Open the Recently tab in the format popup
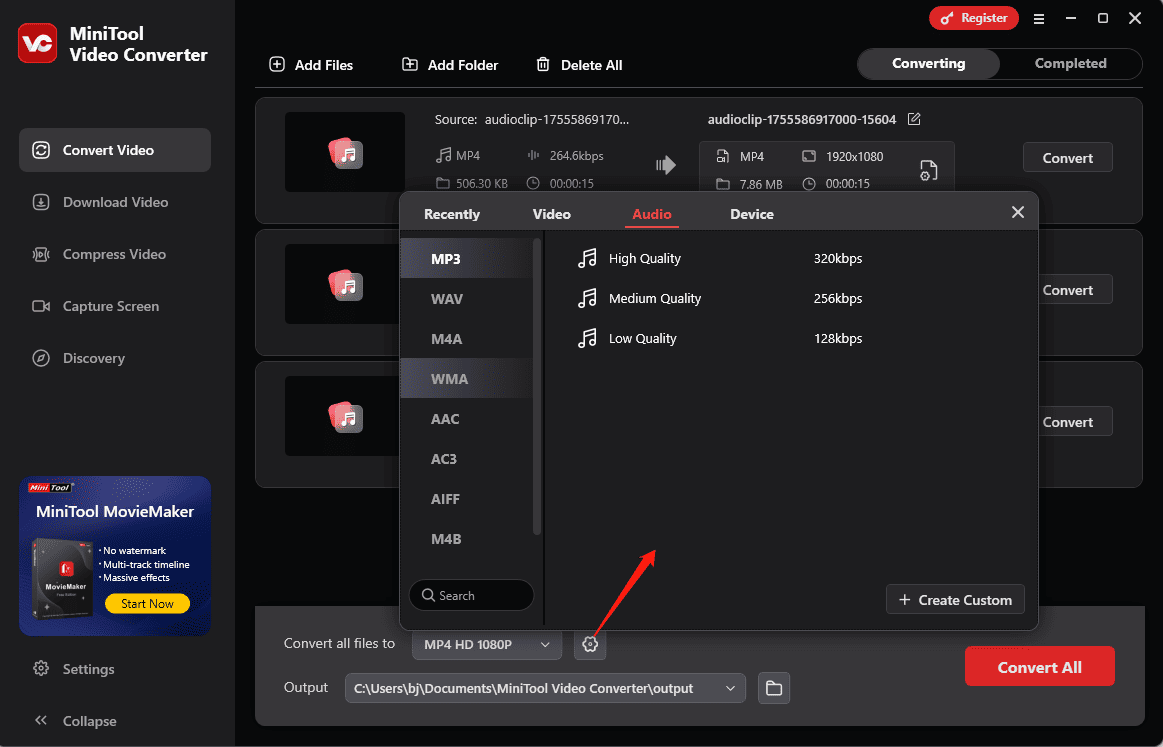This screenshot has height=747, width=1163. pyautogui.click(x=452, y=214)
